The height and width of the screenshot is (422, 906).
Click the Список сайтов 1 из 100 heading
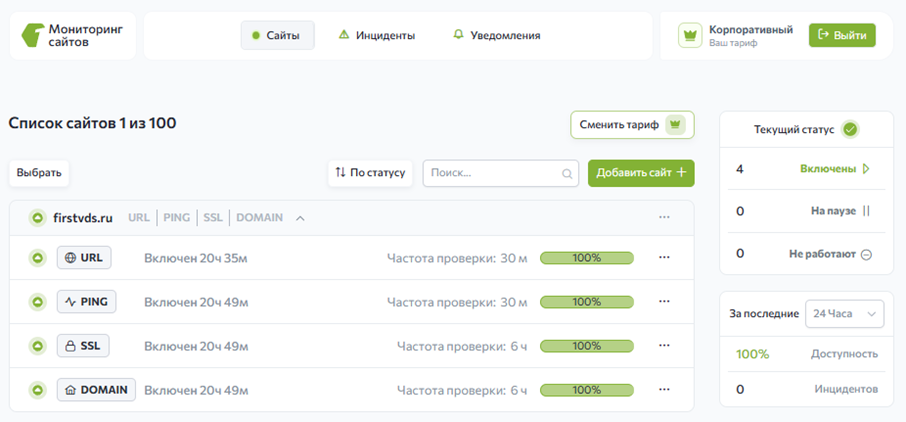tap(92, 123)
